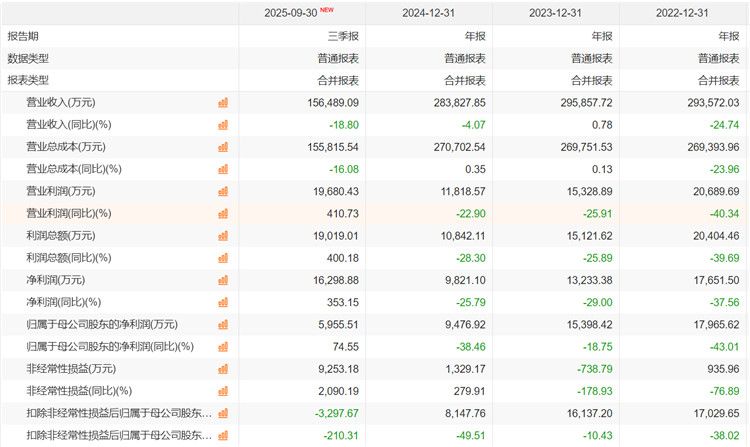Show chart for 归属于母公司股东的净利润(万元)
The width and height of the screenshot is (750, 447).
coord(224,324)
